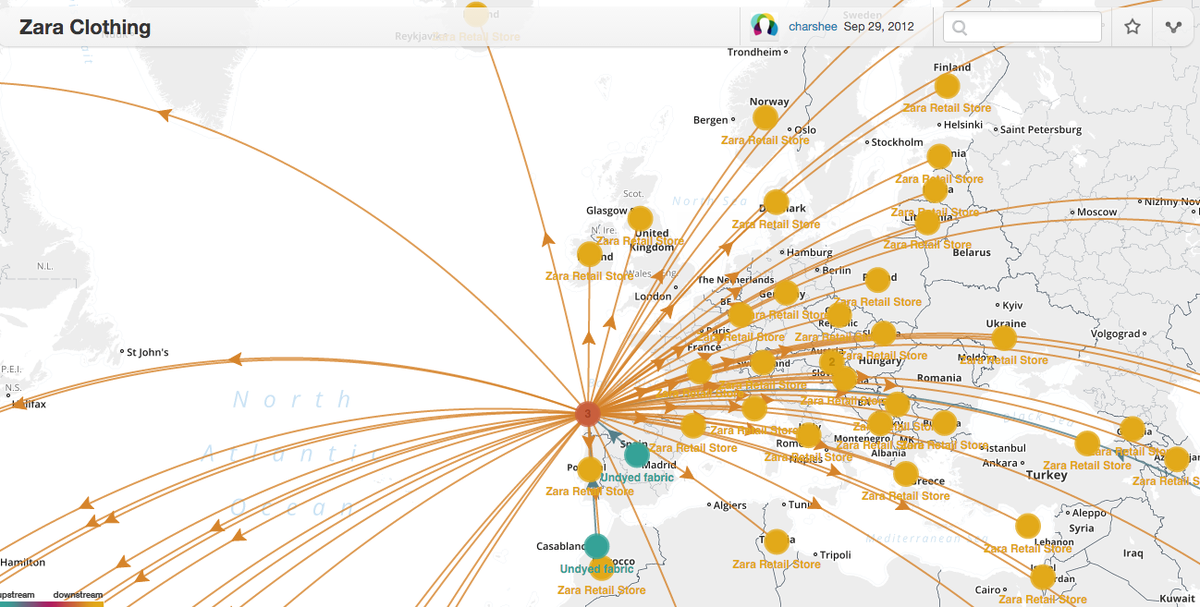Select the store node on Ukraine

[1004, 338]
